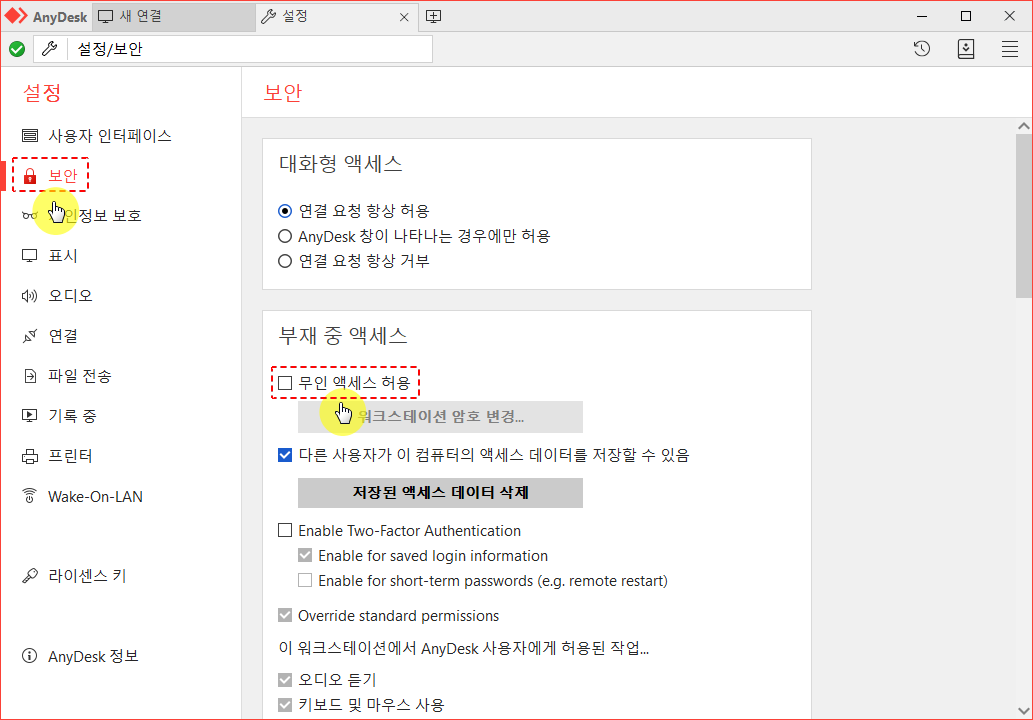Viewport: 1033px width, 720px height.
Task: Open the hamburger main menu
Action: coord(1010,49)
